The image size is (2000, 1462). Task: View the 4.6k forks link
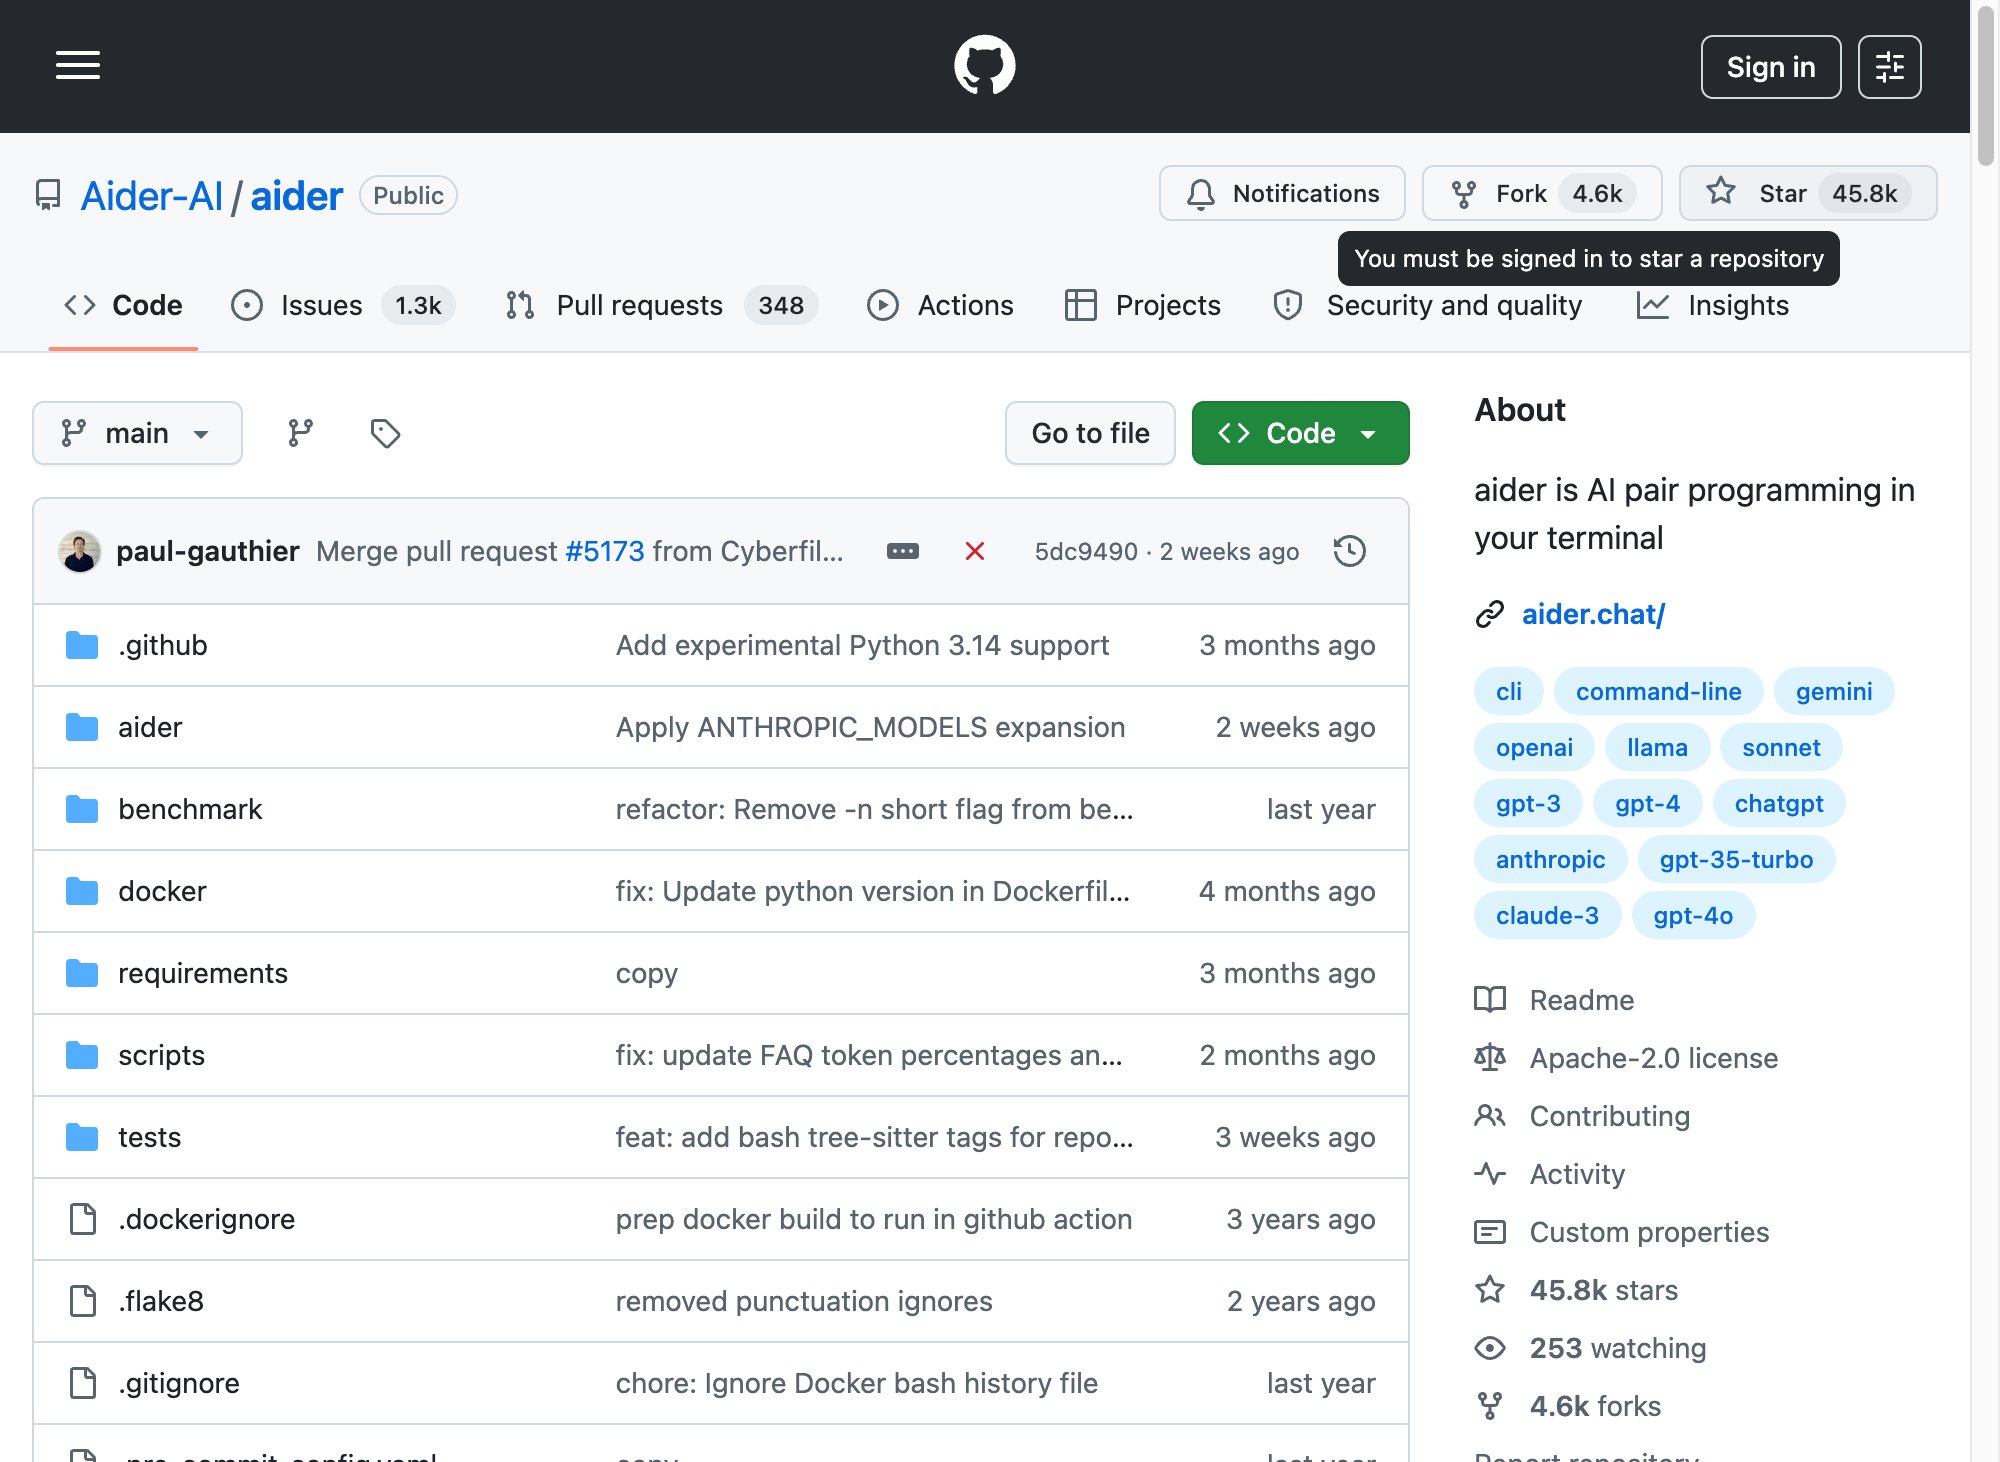point(1596,1406)
